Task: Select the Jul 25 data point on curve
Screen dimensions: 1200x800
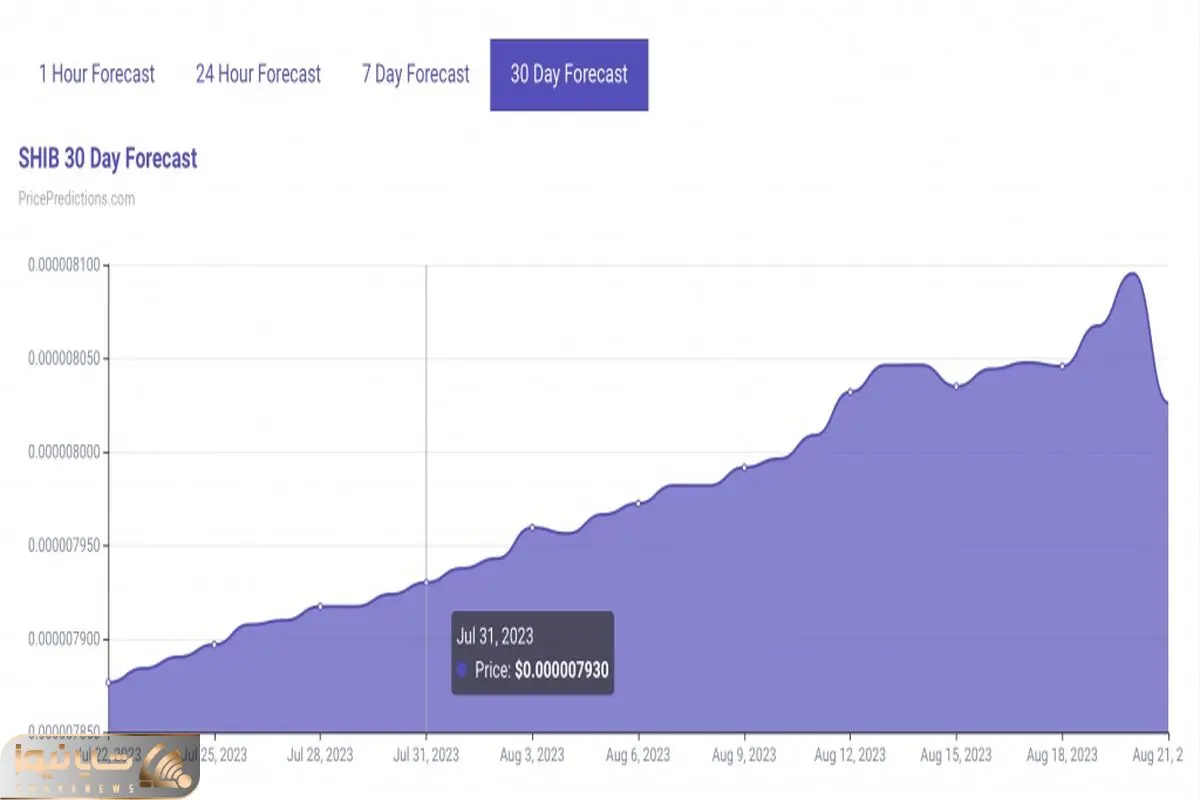Action: (214, 644)
